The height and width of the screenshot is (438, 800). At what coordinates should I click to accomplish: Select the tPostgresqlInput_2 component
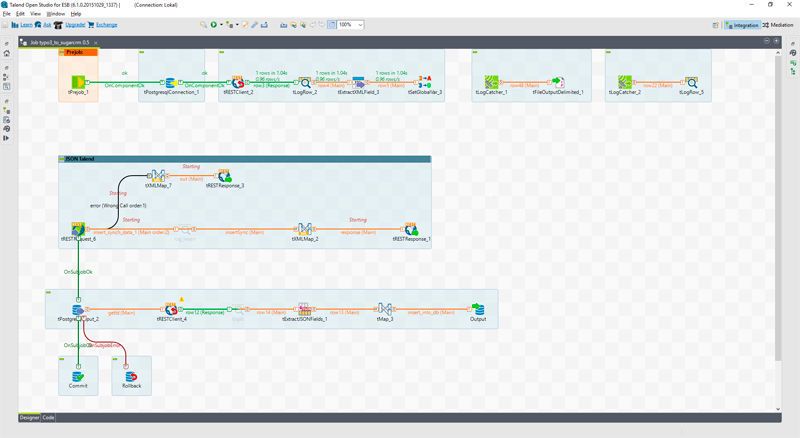tap(78, 309)
